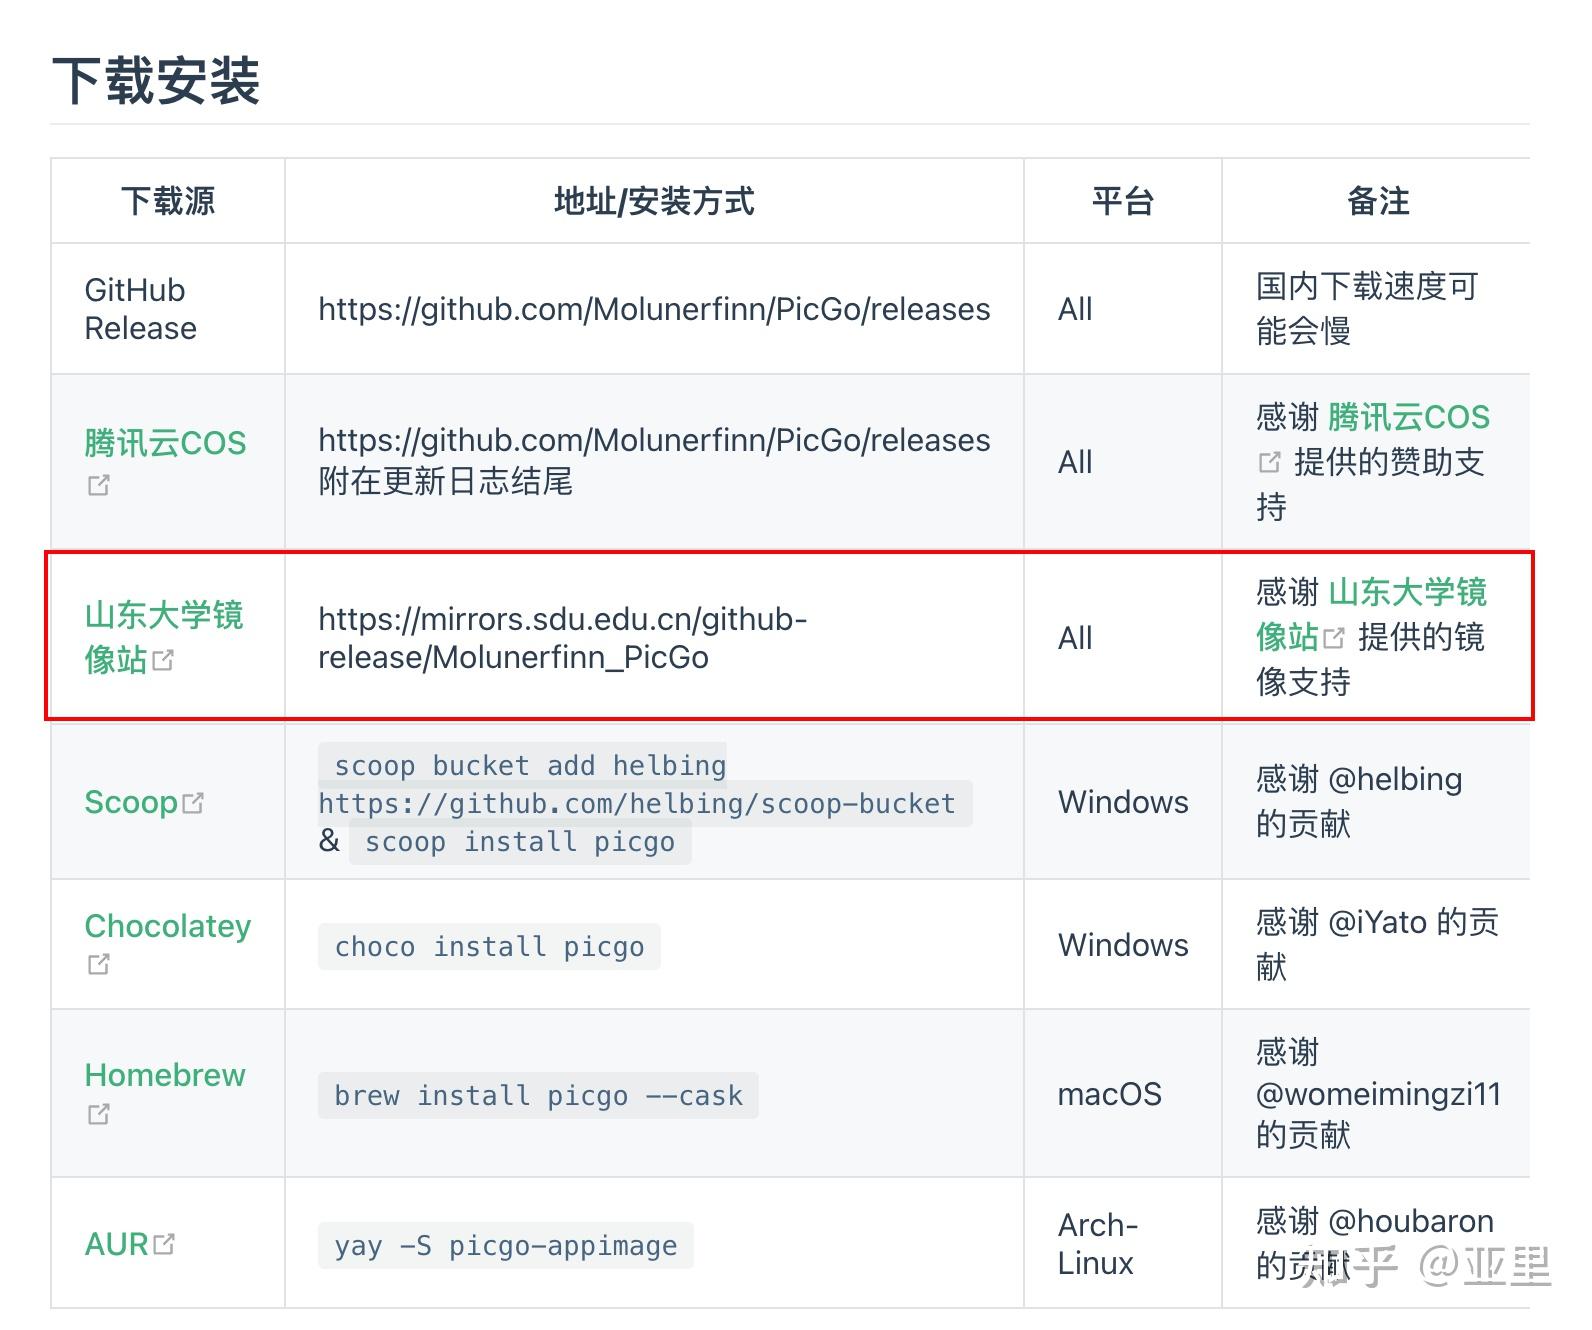The image size is (1592, 1330).
Task: Click the 备注 column header
Action: click(x=1378, y=201)
